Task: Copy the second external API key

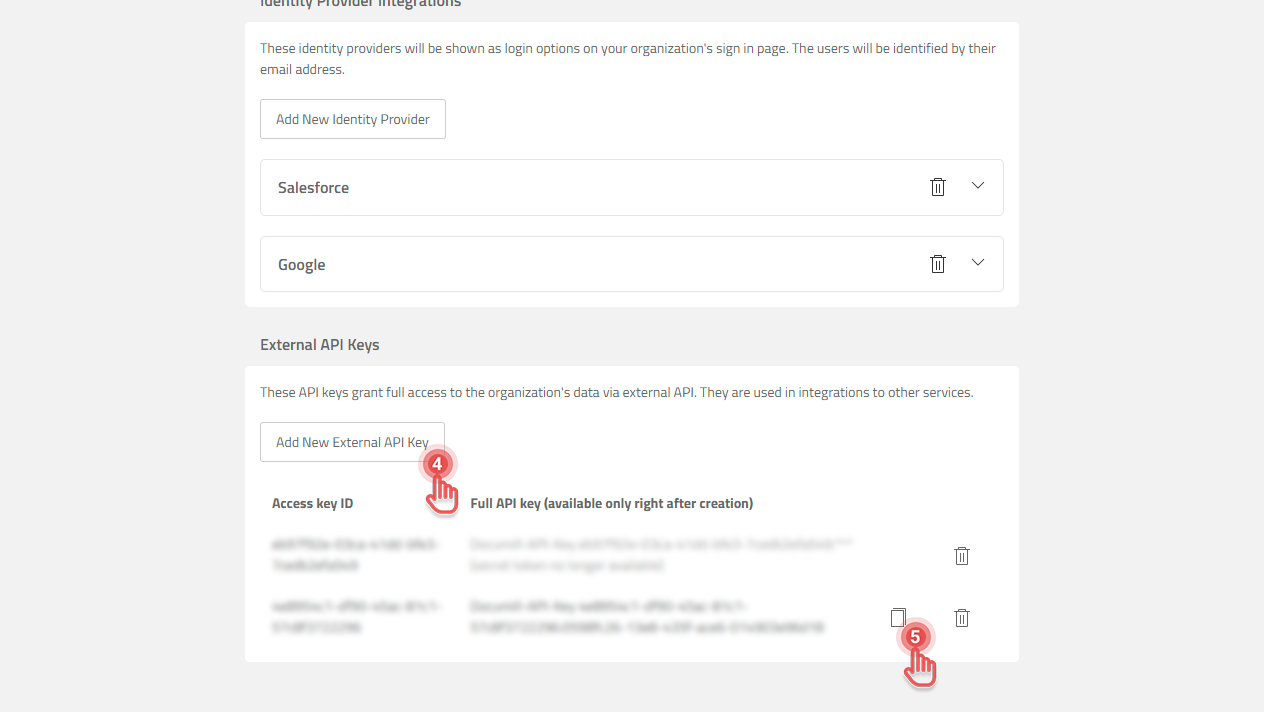Action: pos(898,617)
